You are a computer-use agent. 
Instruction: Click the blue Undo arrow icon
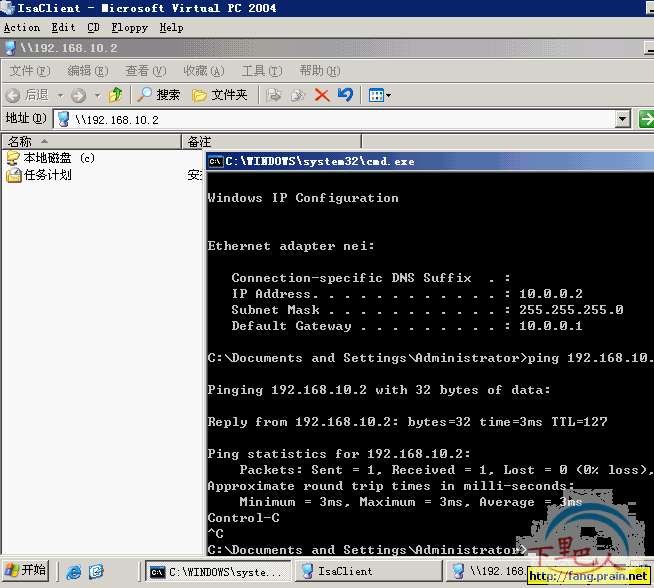click(345, 95)
